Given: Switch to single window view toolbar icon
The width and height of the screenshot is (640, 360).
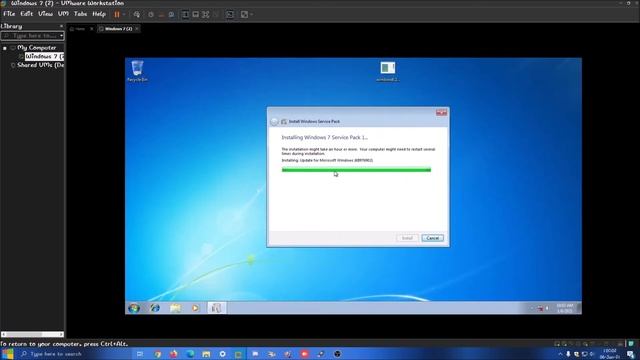Looking at the screenshot, I should [x=196, y=14].
